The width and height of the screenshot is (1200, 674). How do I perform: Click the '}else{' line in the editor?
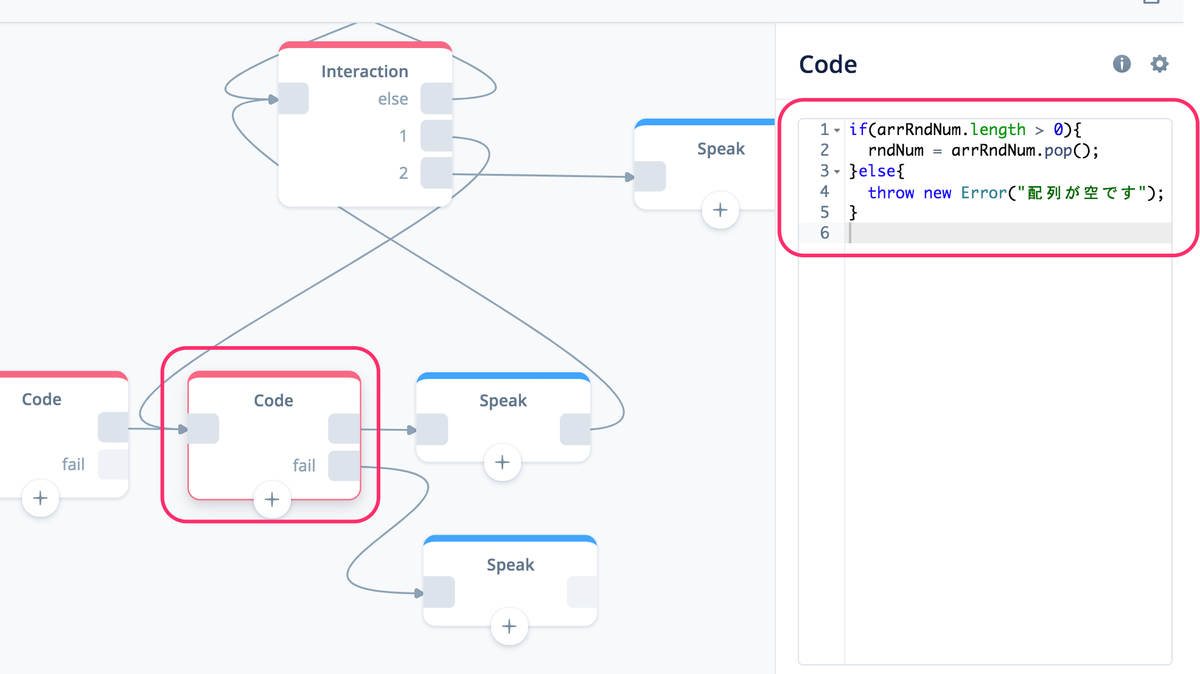click(876, 171)
